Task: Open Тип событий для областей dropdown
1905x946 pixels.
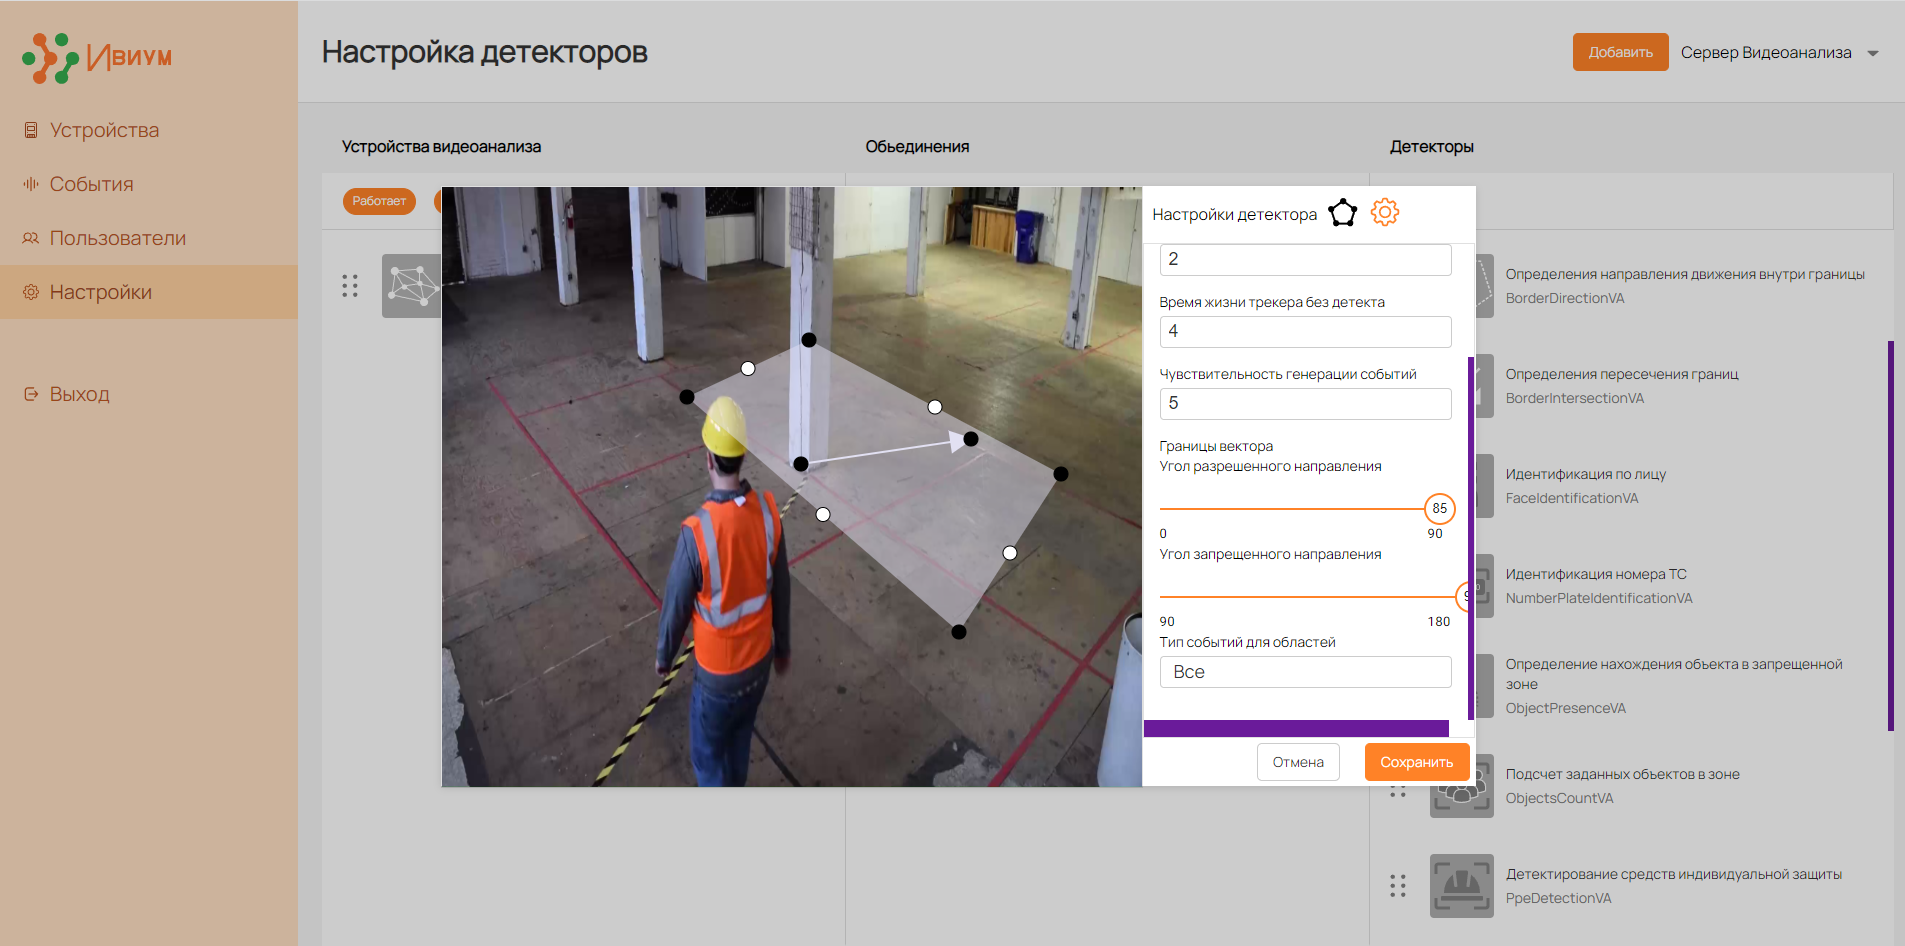Action: coord(1305,672)
